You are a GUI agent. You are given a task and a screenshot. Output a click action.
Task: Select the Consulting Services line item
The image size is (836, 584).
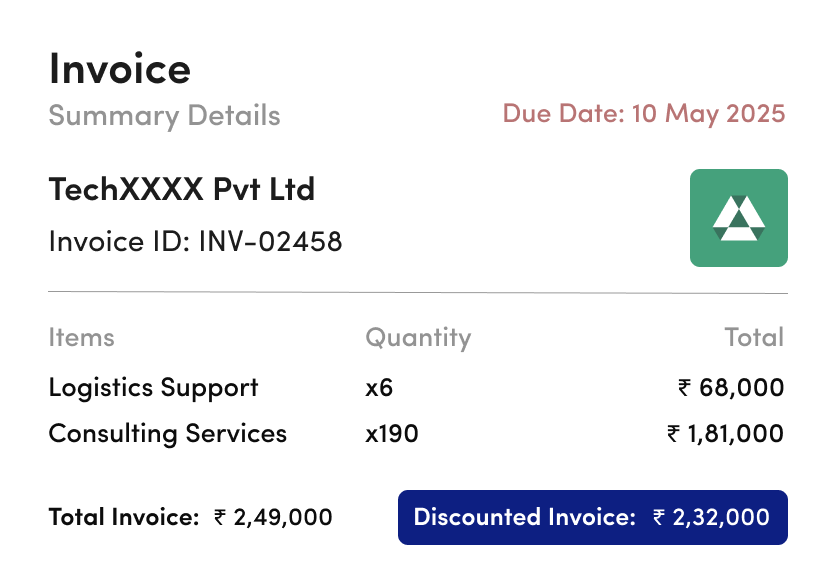click(167, 434)
